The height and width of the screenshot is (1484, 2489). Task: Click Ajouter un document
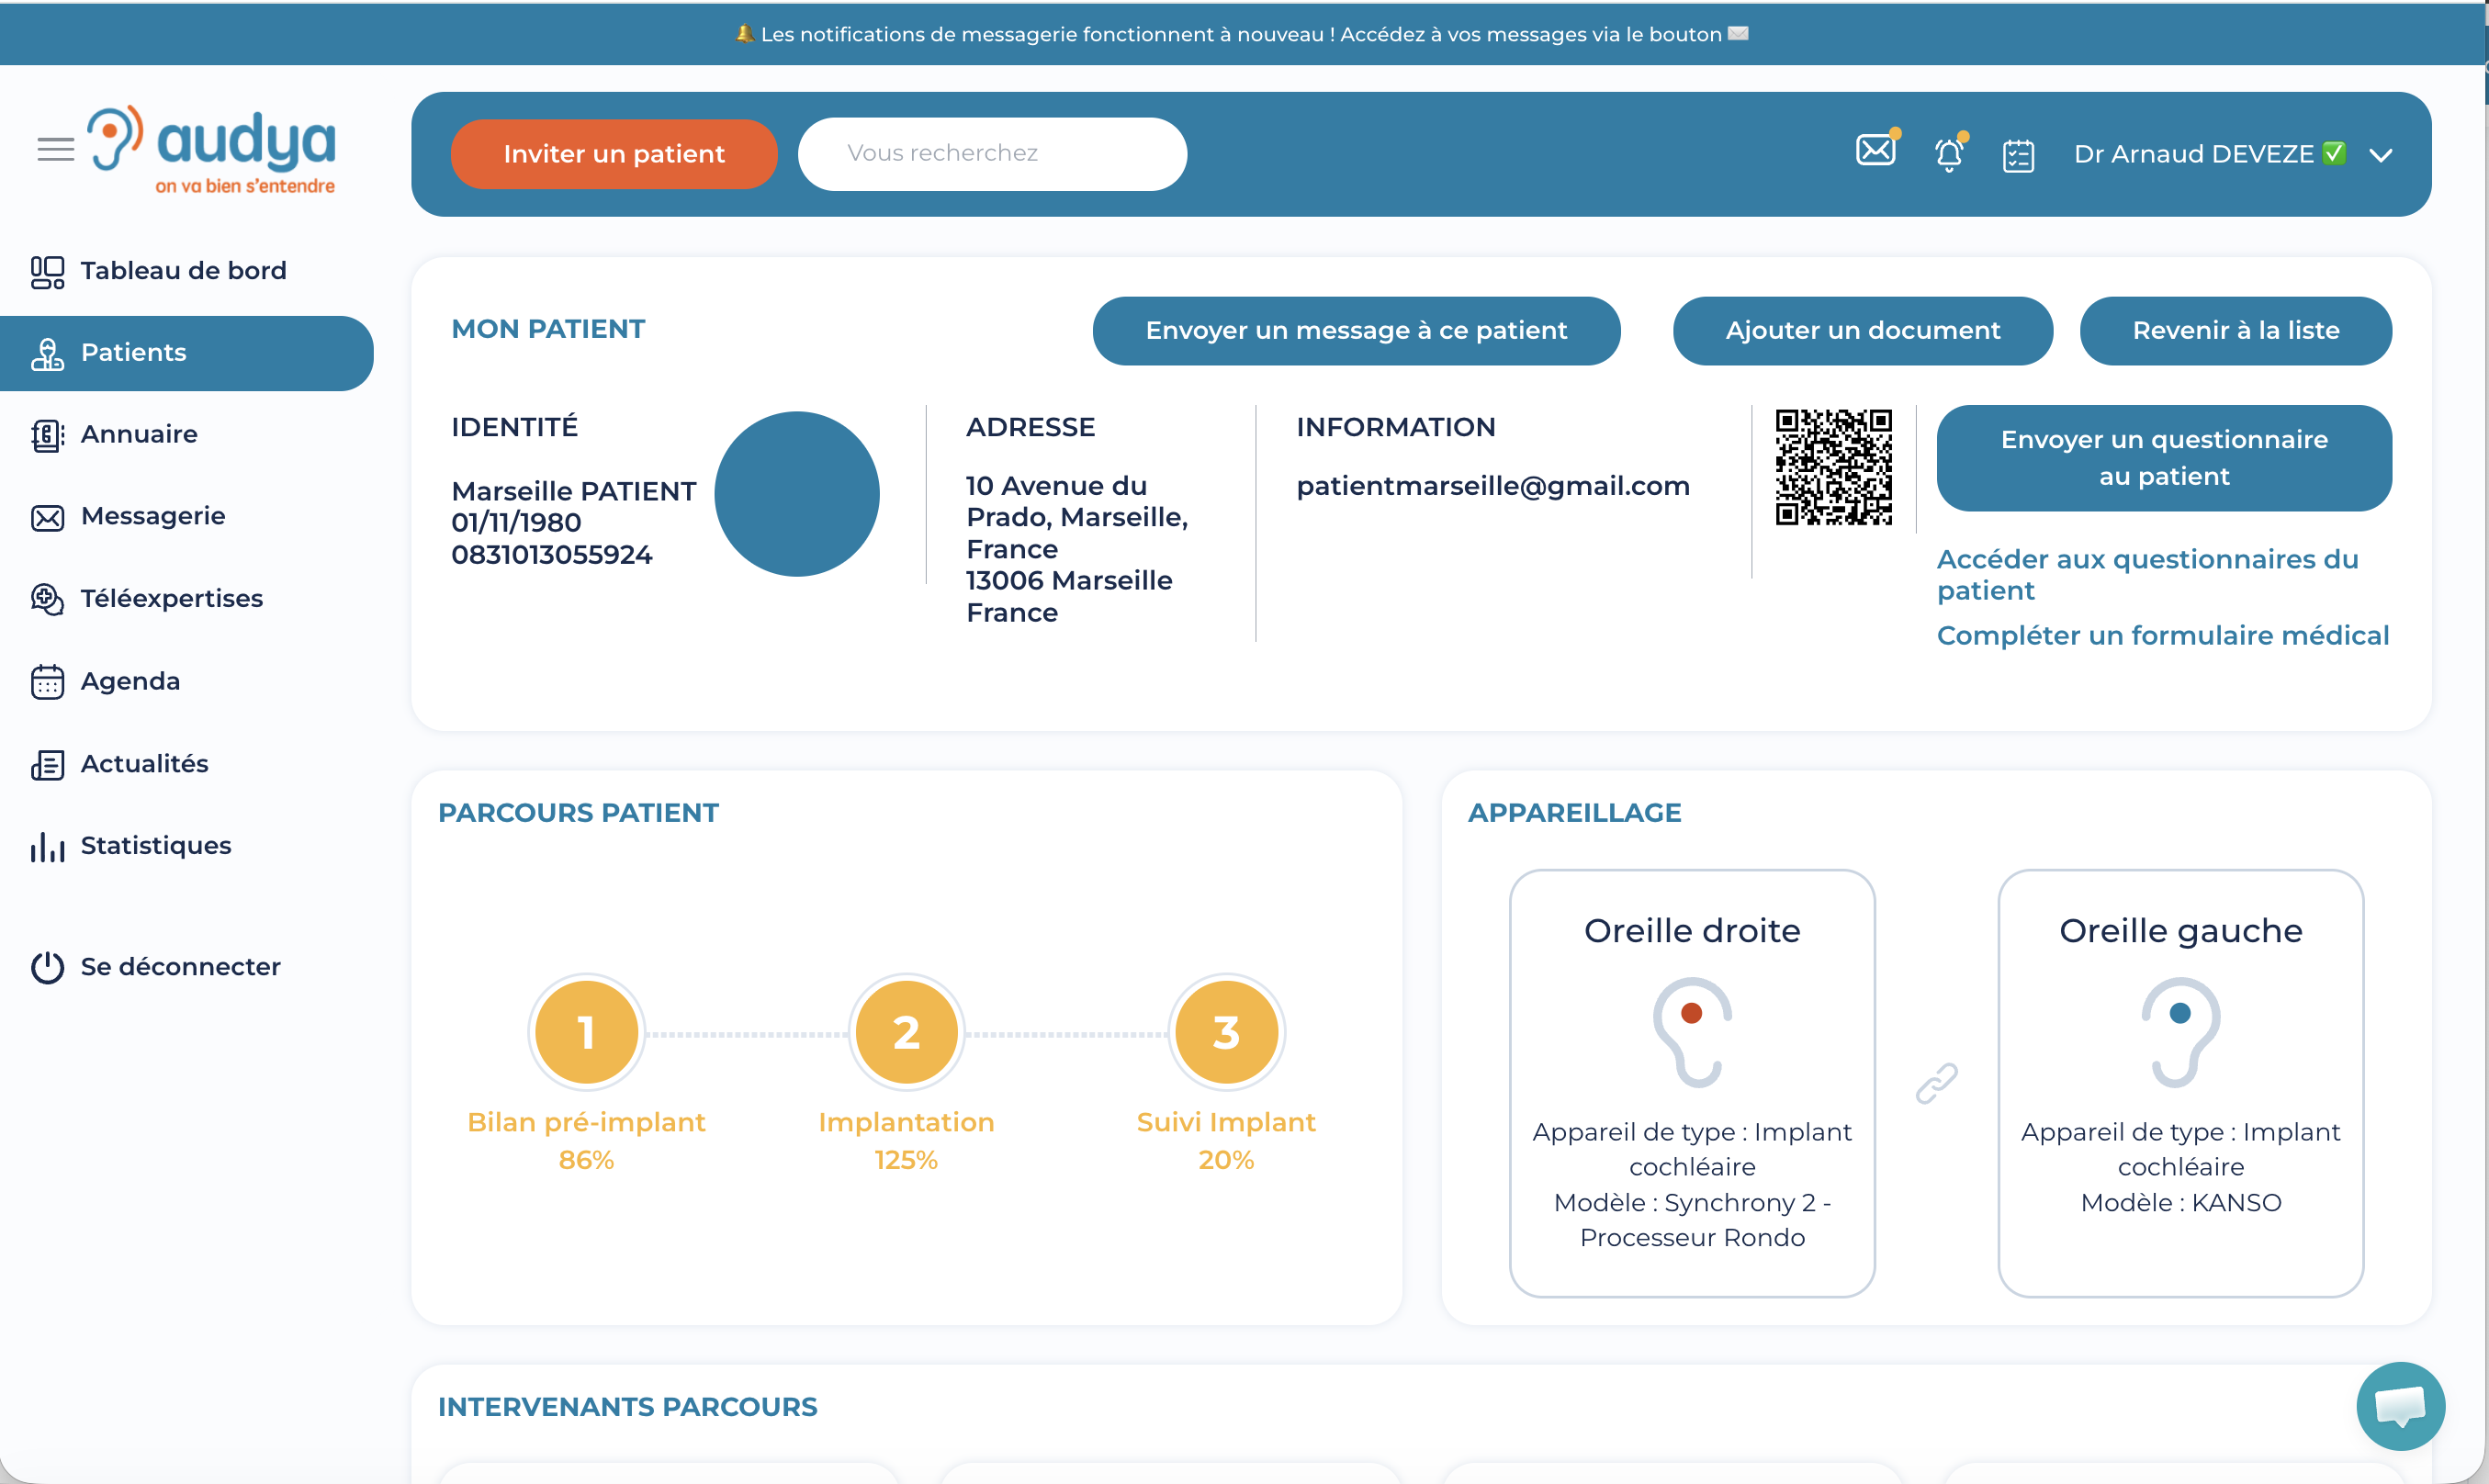click(1861, 330)
